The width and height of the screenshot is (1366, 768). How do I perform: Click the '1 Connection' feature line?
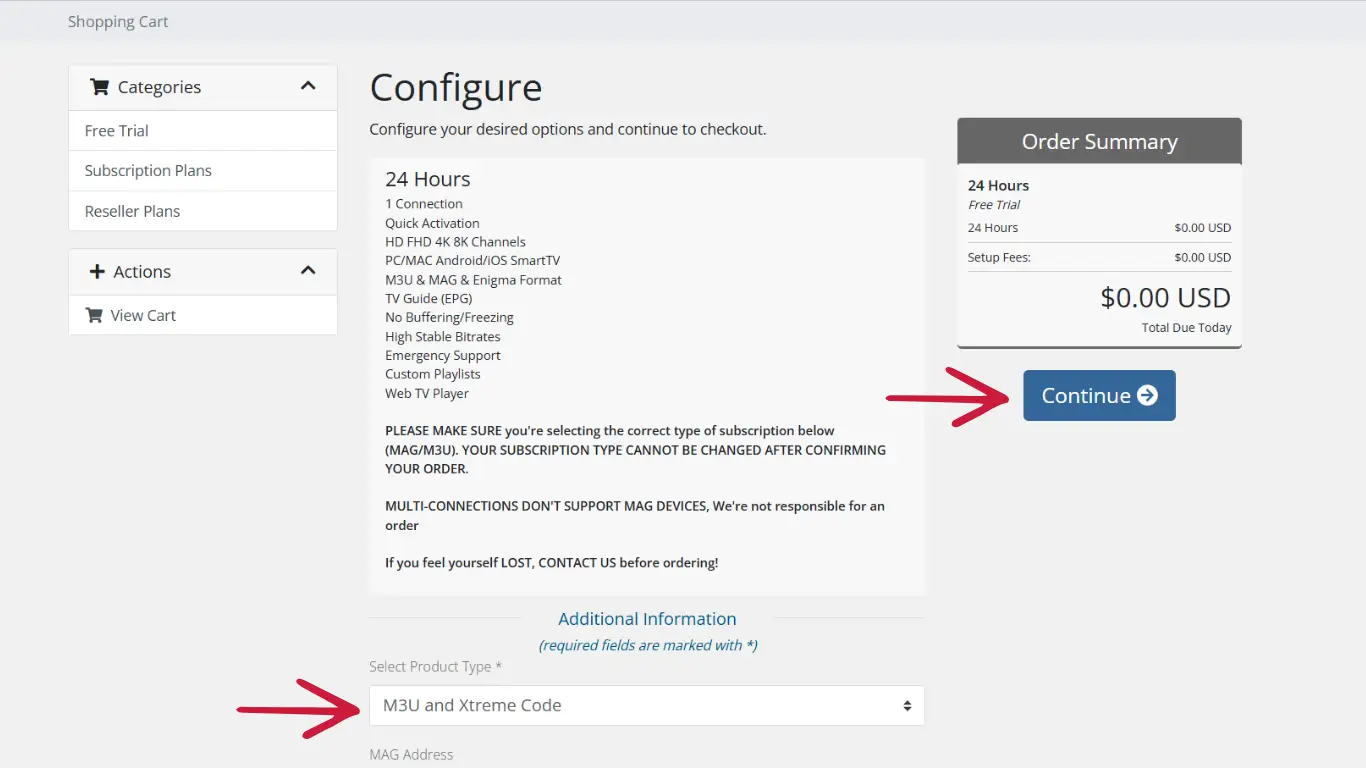pos(424,203)
